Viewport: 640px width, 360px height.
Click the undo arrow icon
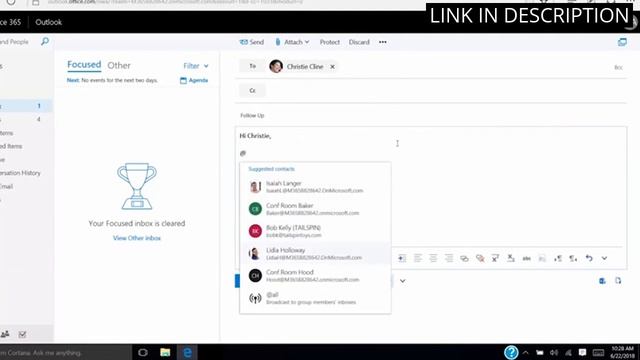click(x=589, y=258)
